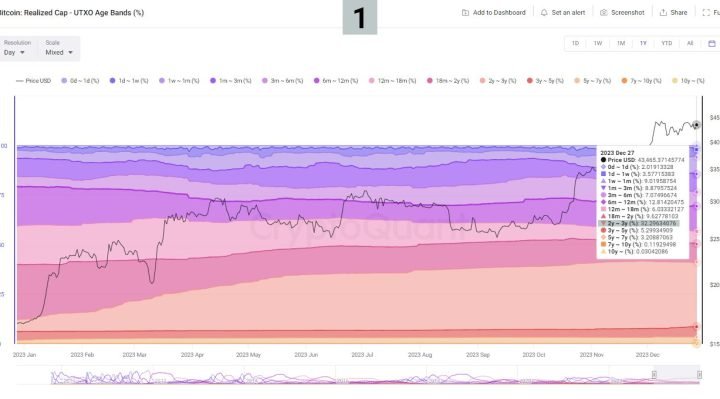Click the fullscreen expand icon
The height and width of the screenshot is (399, 720).
[x=706, y=13]
